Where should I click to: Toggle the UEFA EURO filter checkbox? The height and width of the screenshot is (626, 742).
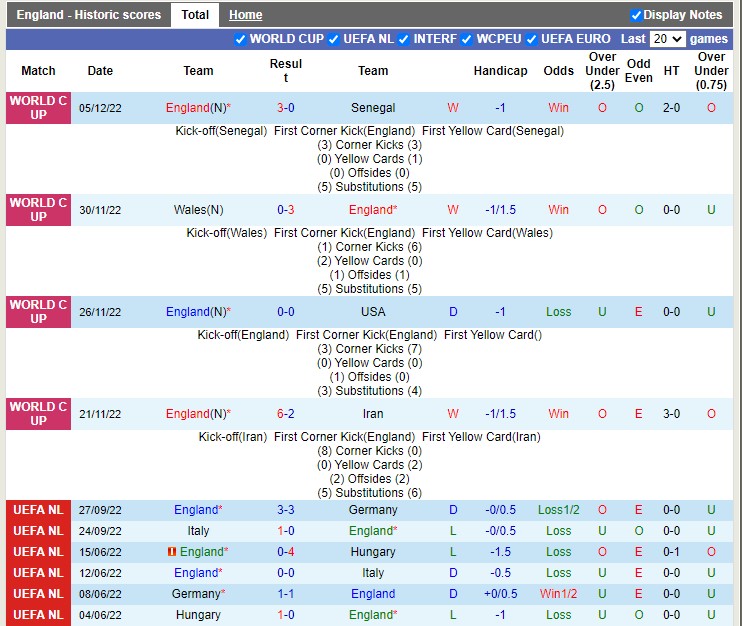point(531,39)
